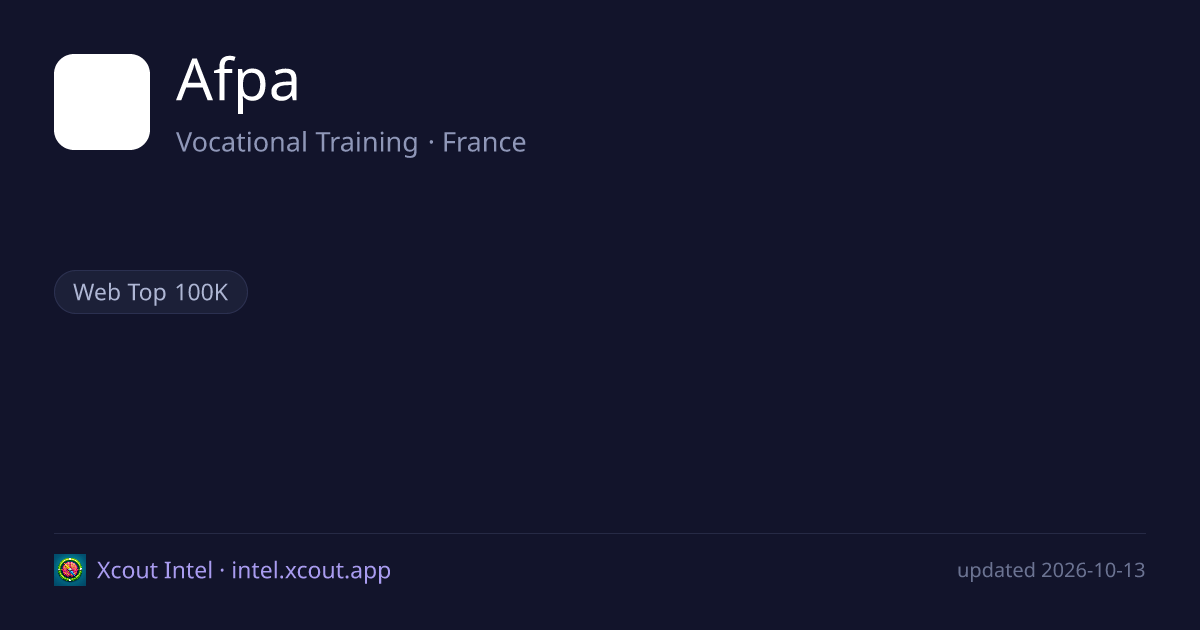Click the Xcout Intel brand name

point(154,571)
